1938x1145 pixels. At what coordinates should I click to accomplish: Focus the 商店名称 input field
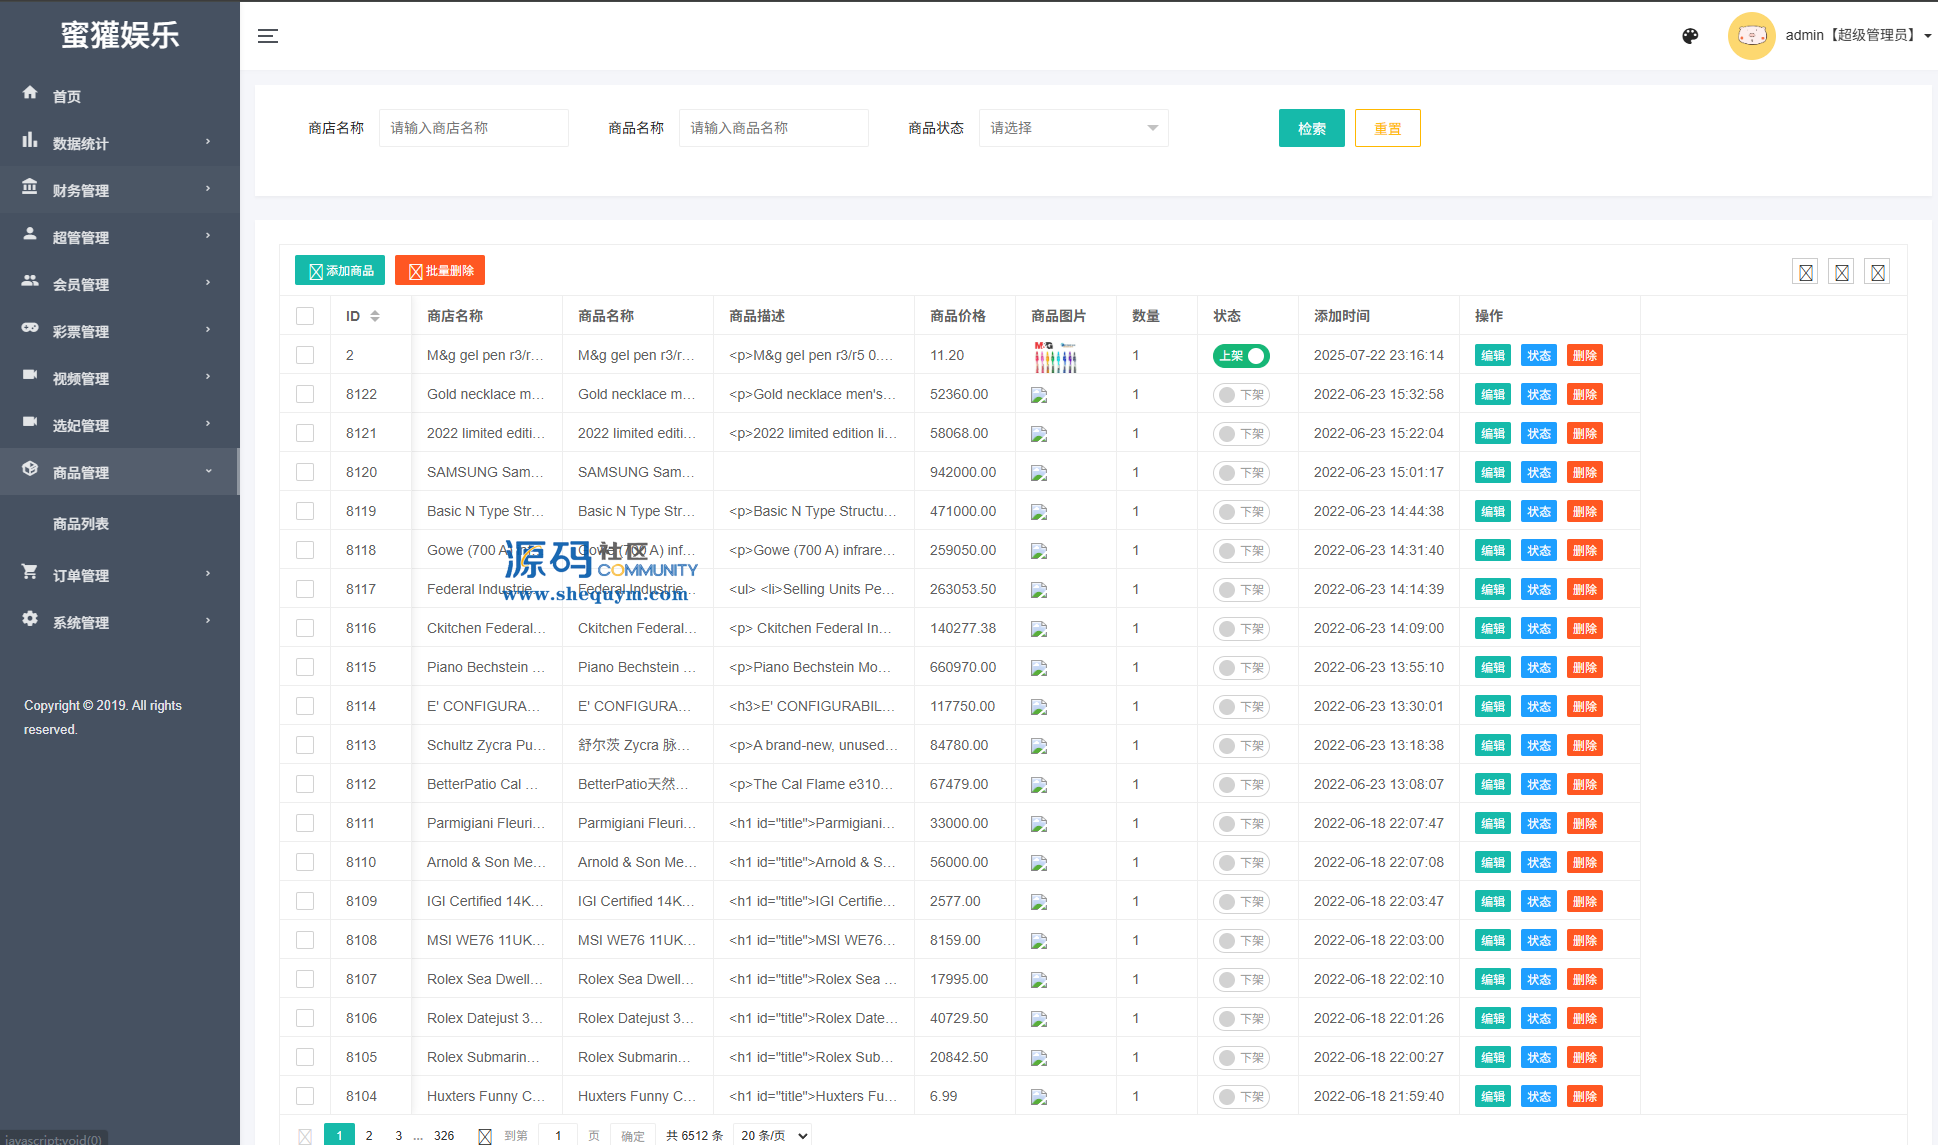pos(473,128)
